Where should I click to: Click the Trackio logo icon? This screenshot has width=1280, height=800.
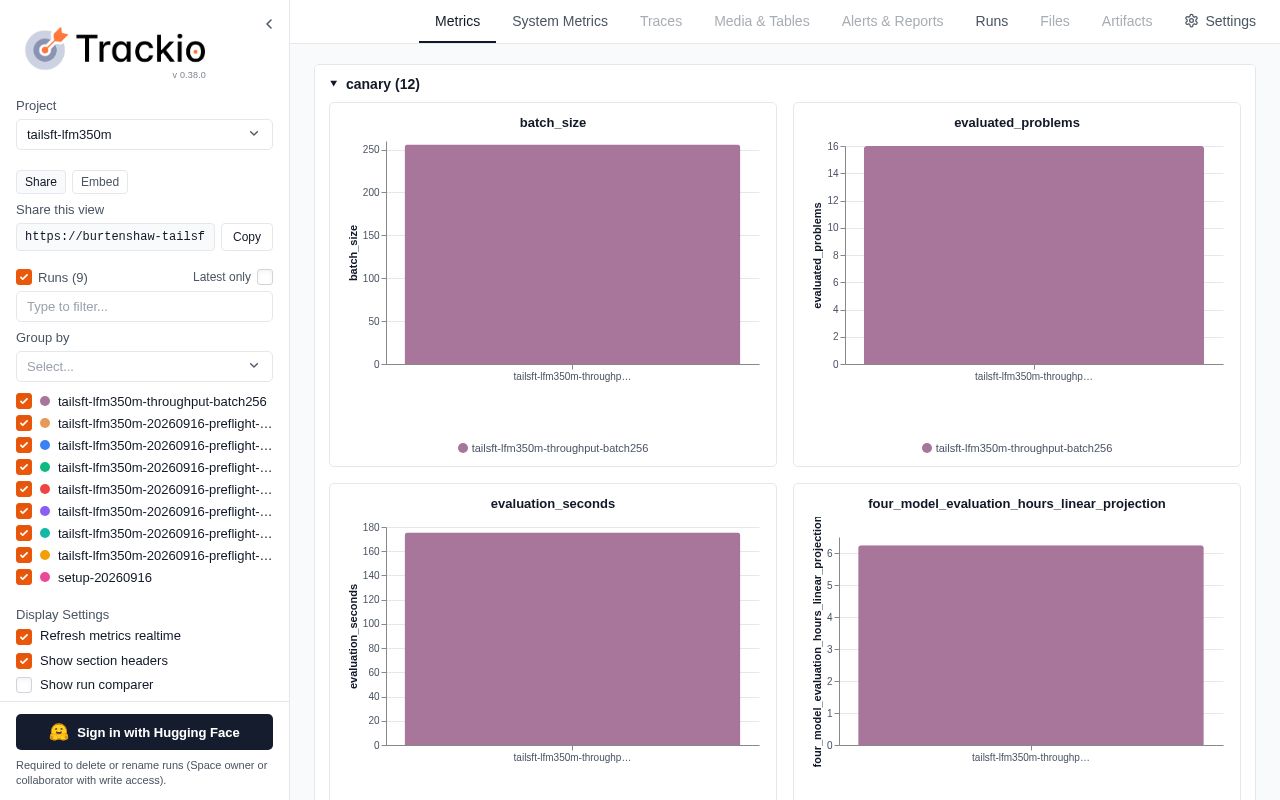click(x=46, y=48)
